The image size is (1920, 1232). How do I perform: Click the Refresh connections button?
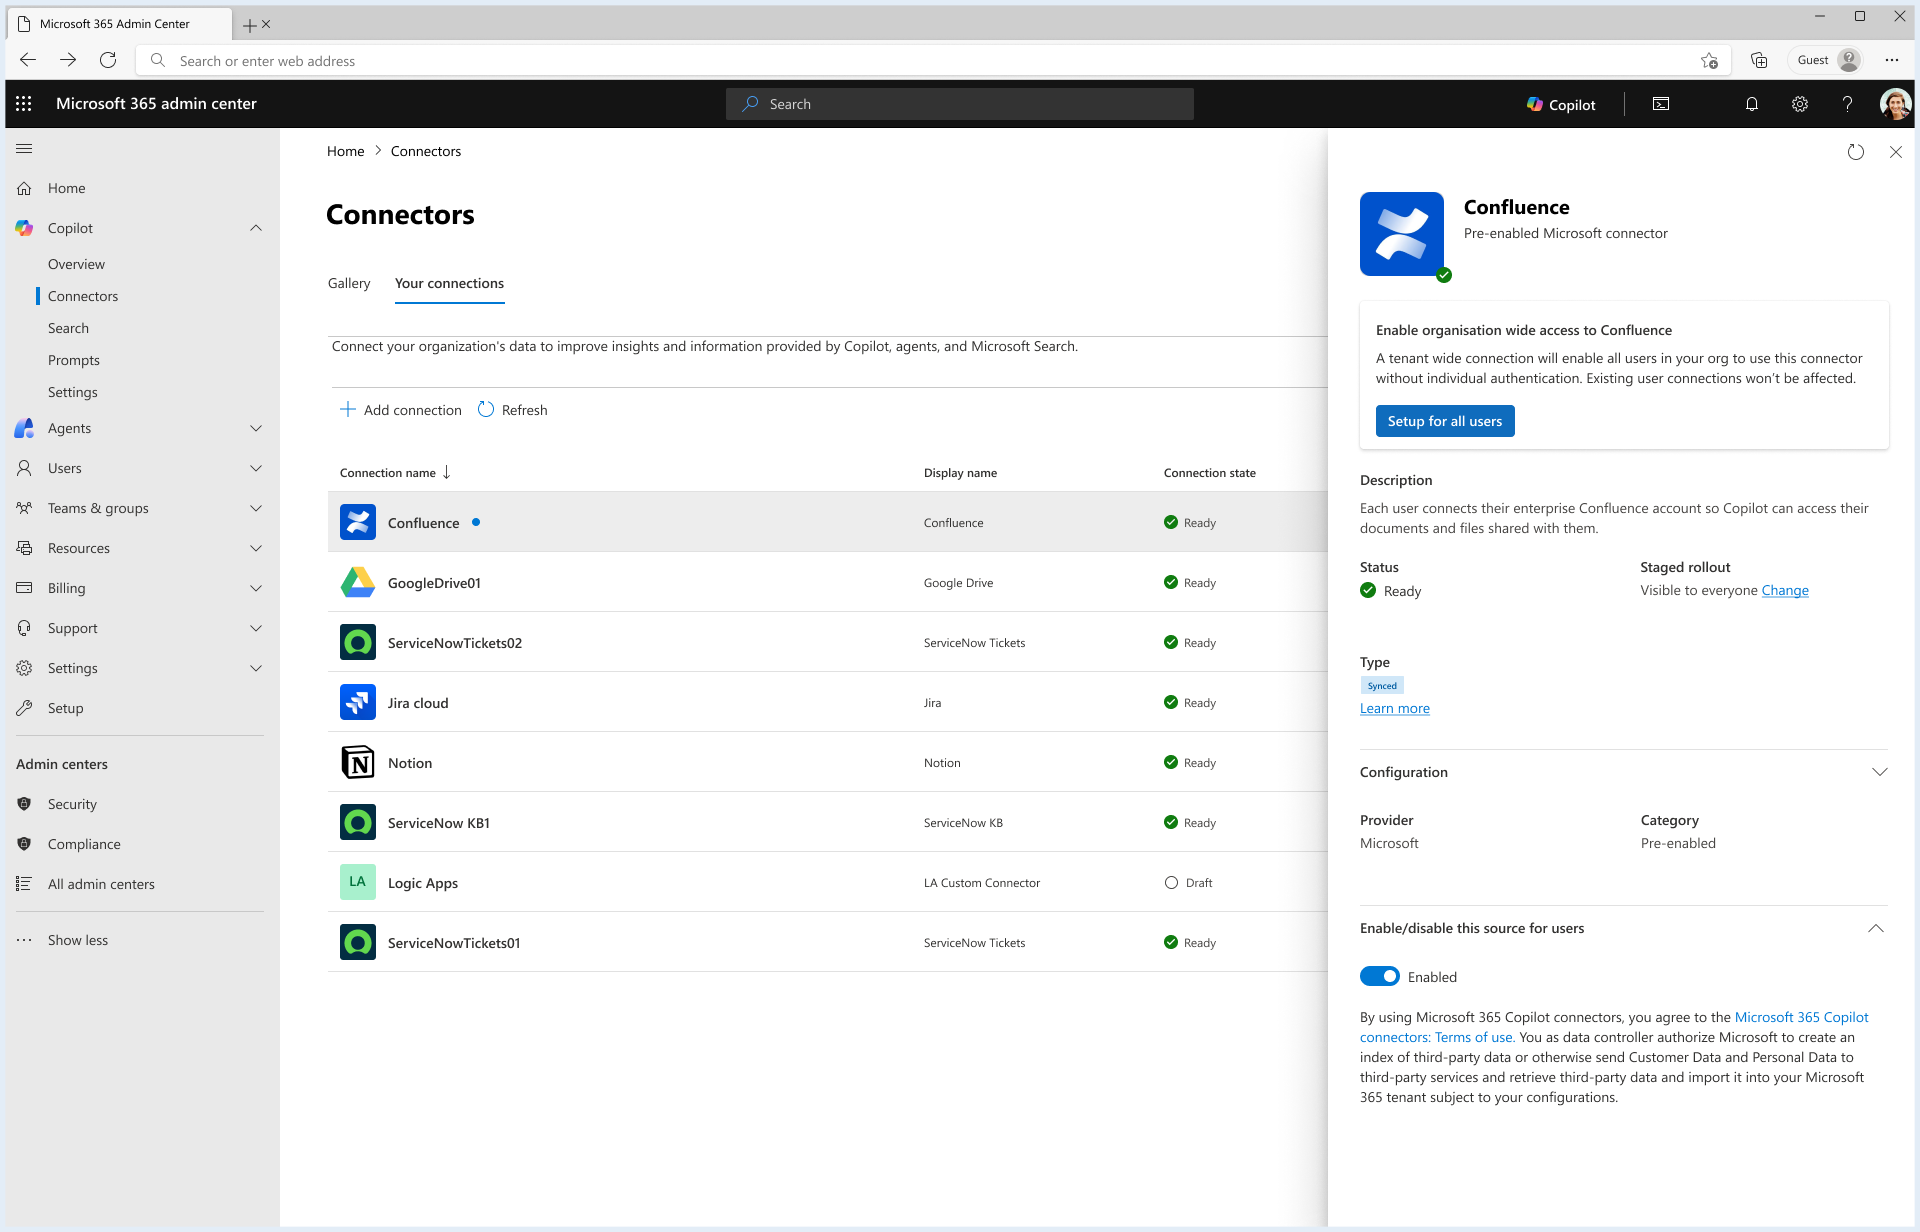pos(513,410)
